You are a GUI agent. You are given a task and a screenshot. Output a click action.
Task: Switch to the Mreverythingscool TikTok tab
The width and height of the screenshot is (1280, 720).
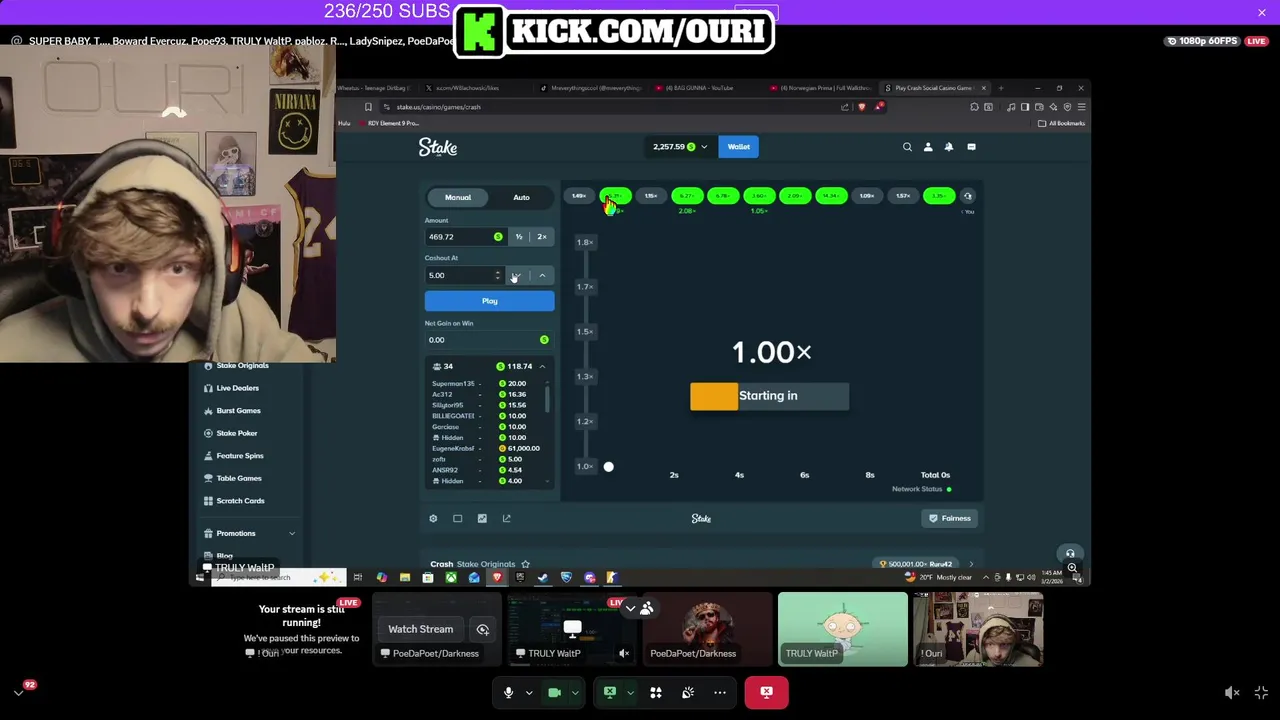point(590,88)
